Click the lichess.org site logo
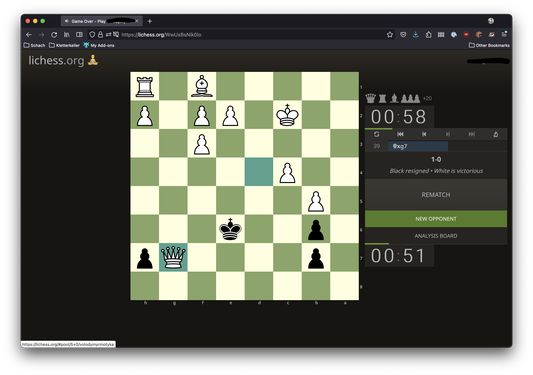 pyautogui.click(x=63, y=61)
